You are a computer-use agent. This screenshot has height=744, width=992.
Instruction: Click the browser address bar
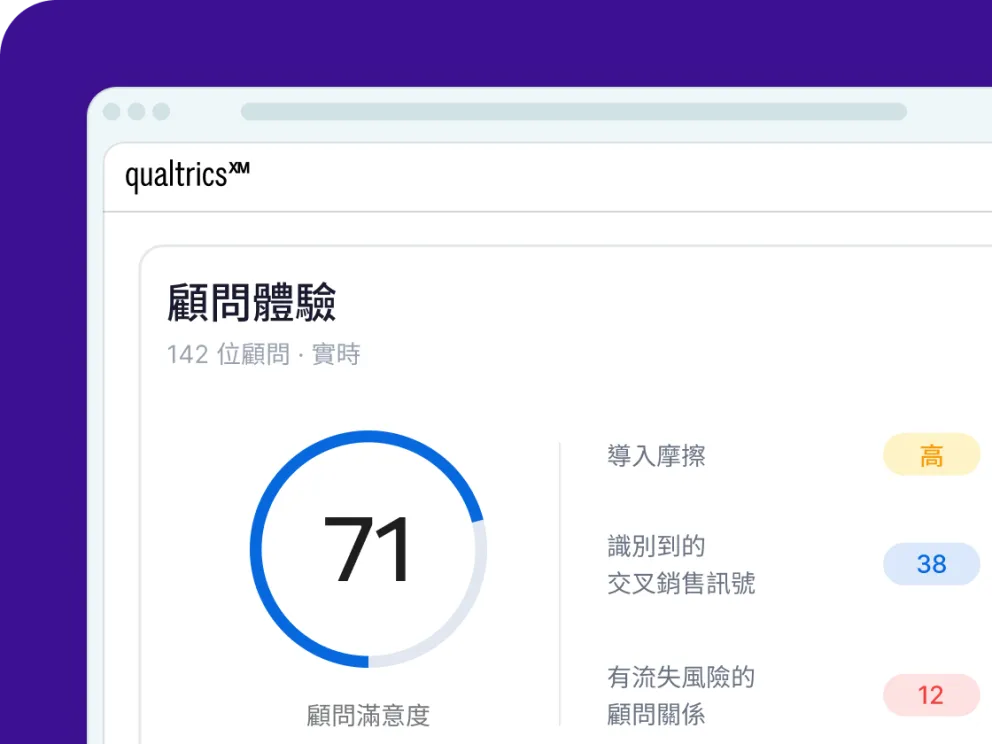point(574,111)
